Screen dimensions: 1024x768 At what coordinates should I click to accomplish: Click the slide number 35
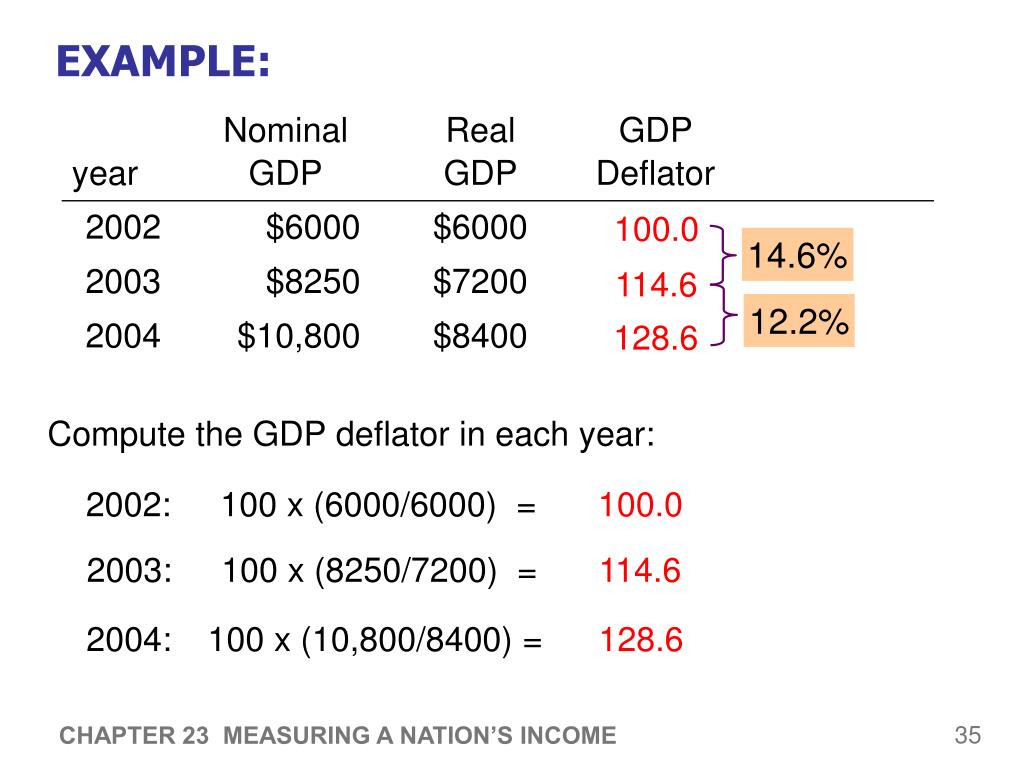967,737
